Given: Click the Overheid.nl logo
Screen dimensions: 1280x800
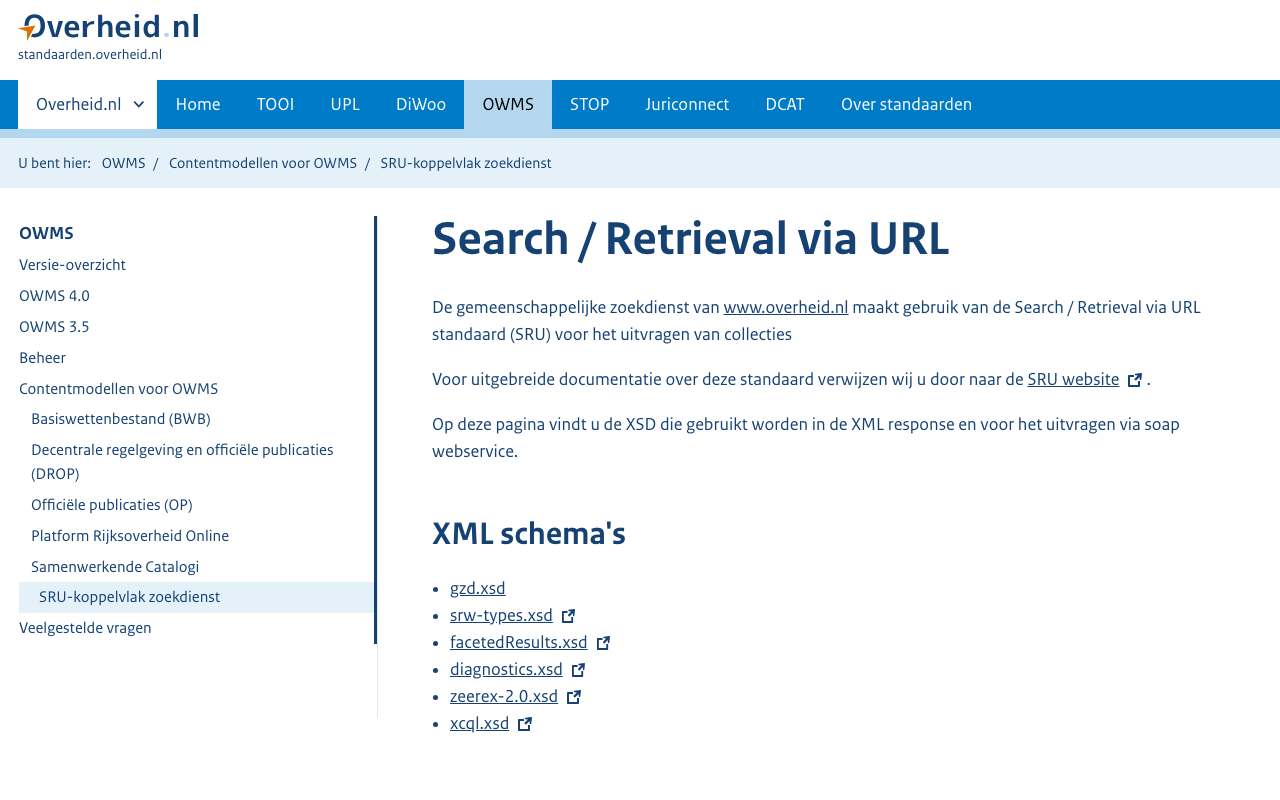Looking at the screenshot, I should [108, 28].
